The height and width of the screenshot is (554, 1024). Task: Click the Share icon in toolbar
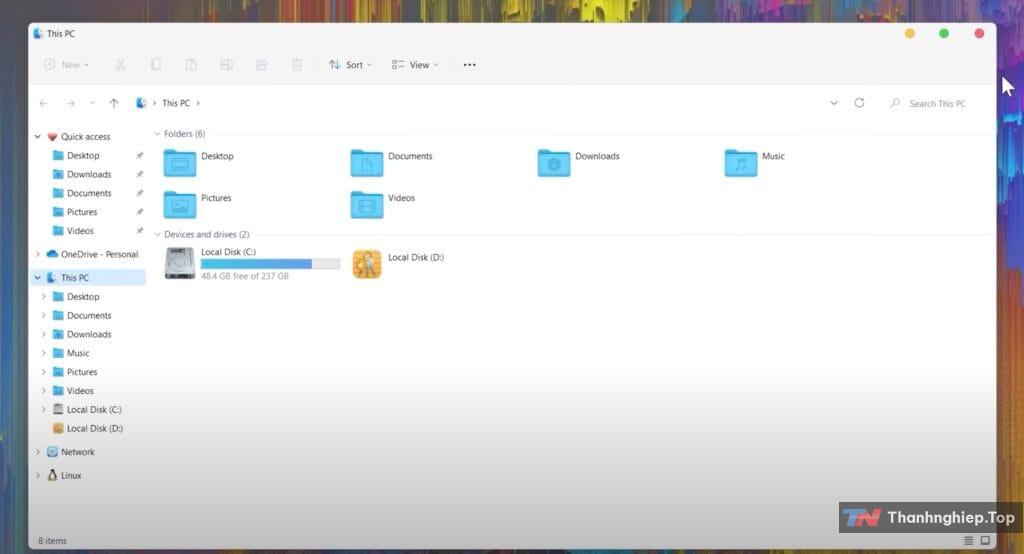tap(261, 65)
